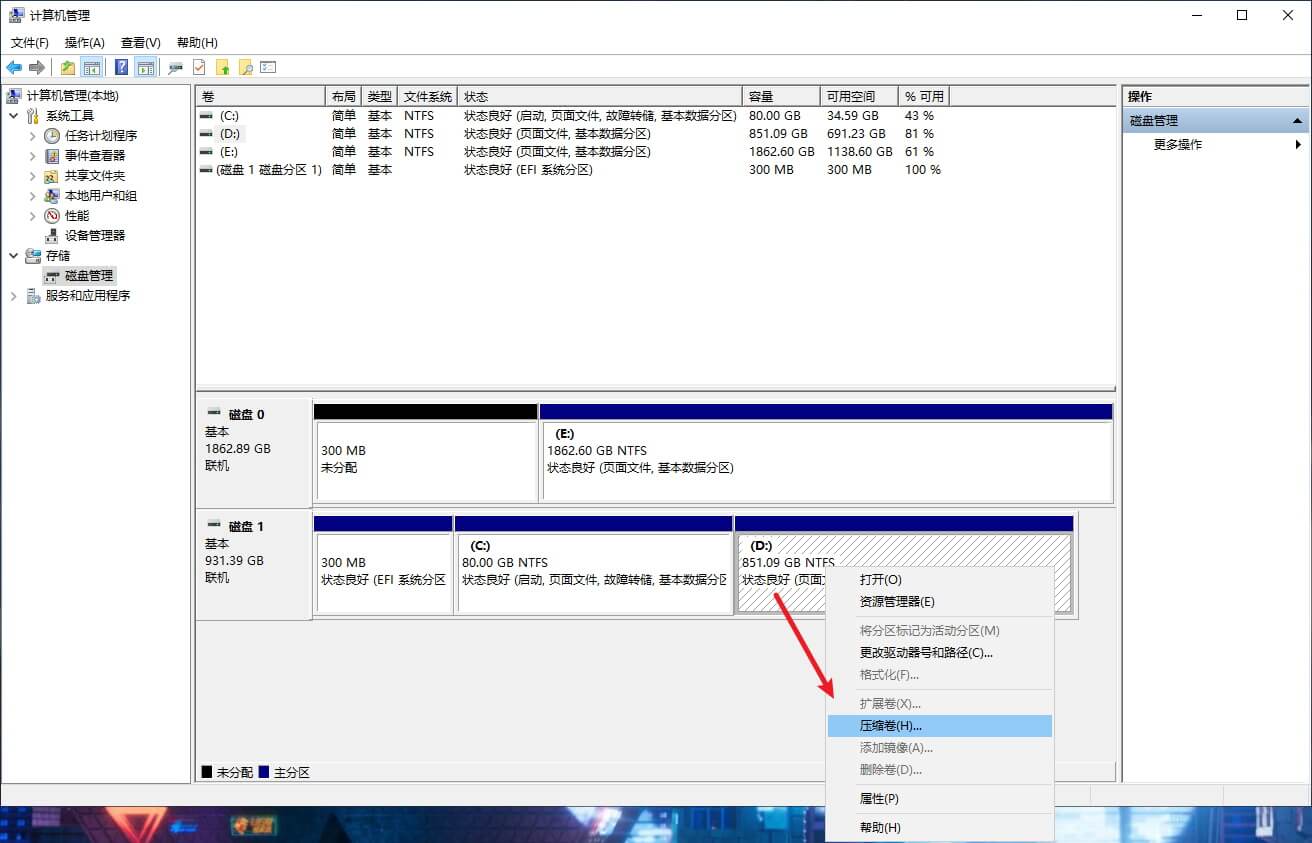This screenshot has width=1312, height=843.
Task: Toggle the console tree show/hide toolbar icon
Action: (92, 68)
